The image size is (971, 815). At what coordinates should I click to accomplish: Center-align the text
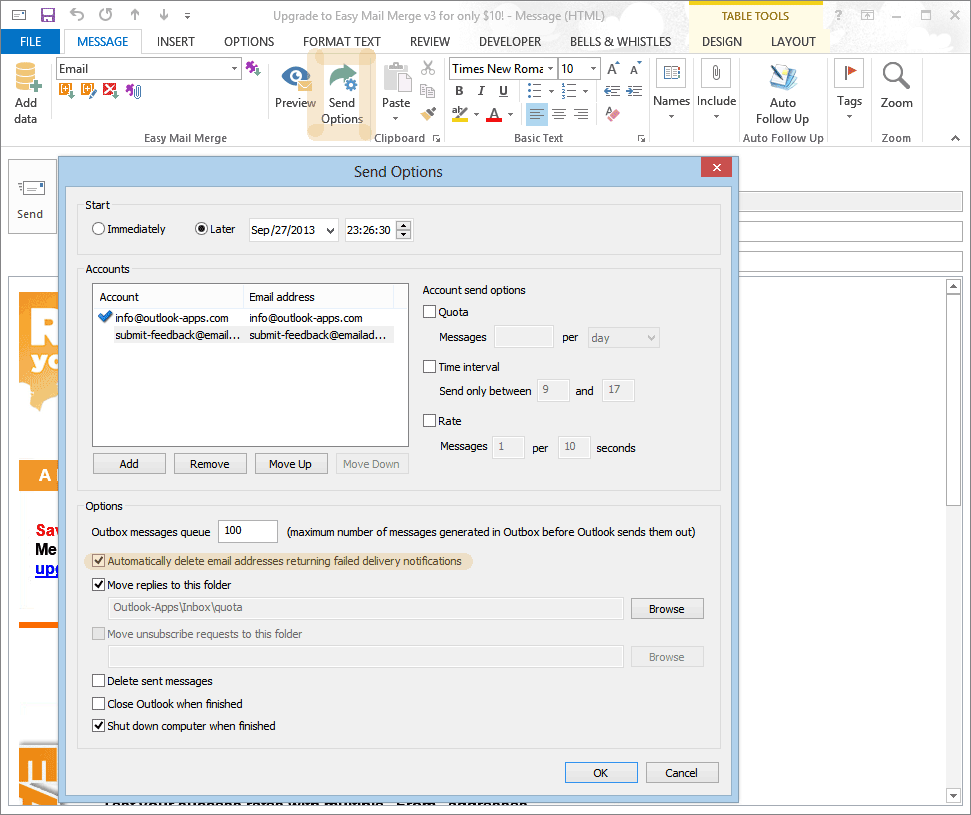click(559, 114)
